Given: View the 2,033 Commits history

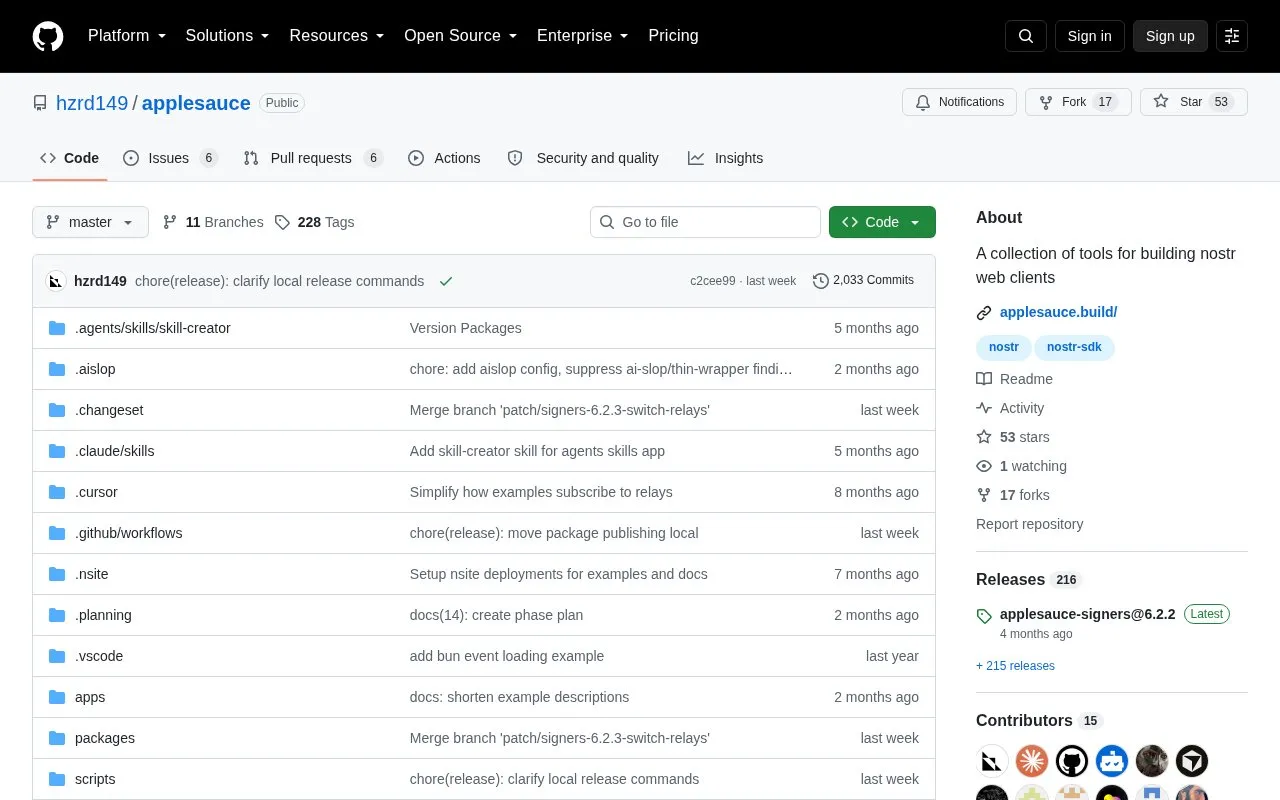Looking at the screenshot, I should tap(863, 281).
